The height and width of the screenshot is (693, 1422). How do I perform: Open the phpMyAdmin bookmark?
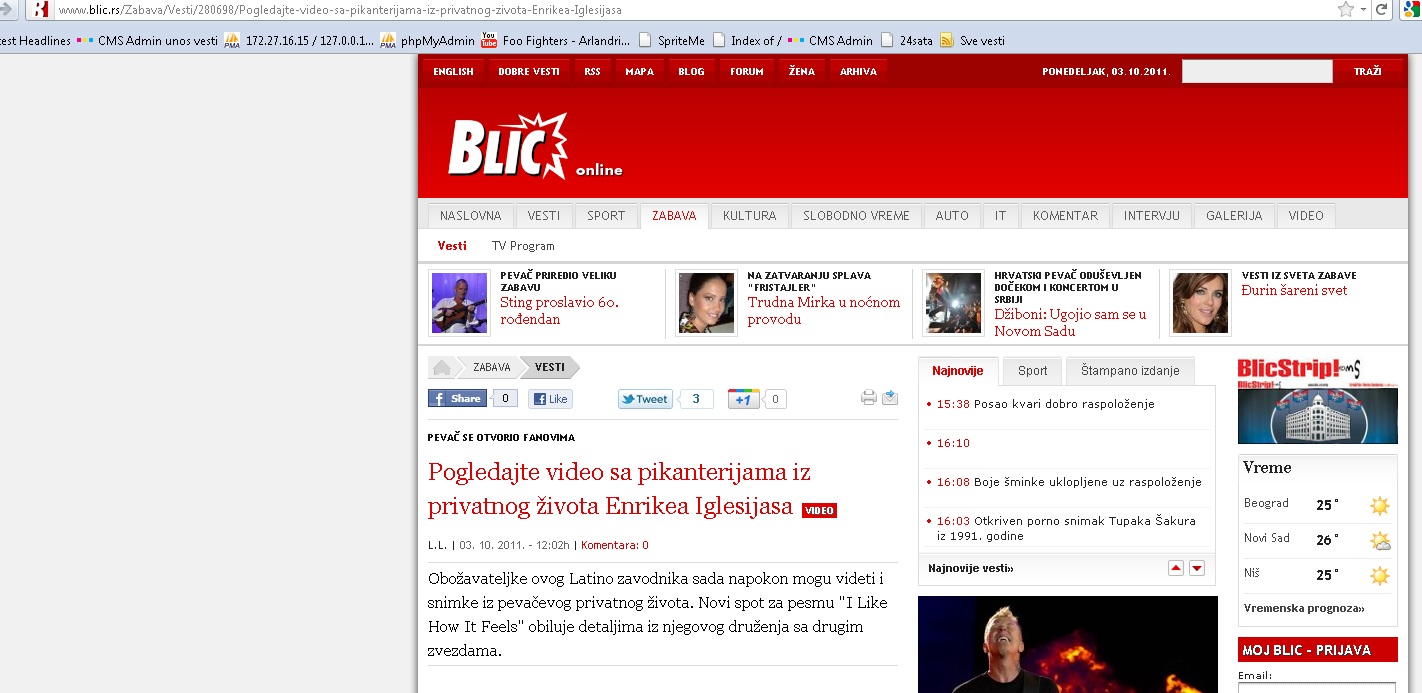coord(436,41)
